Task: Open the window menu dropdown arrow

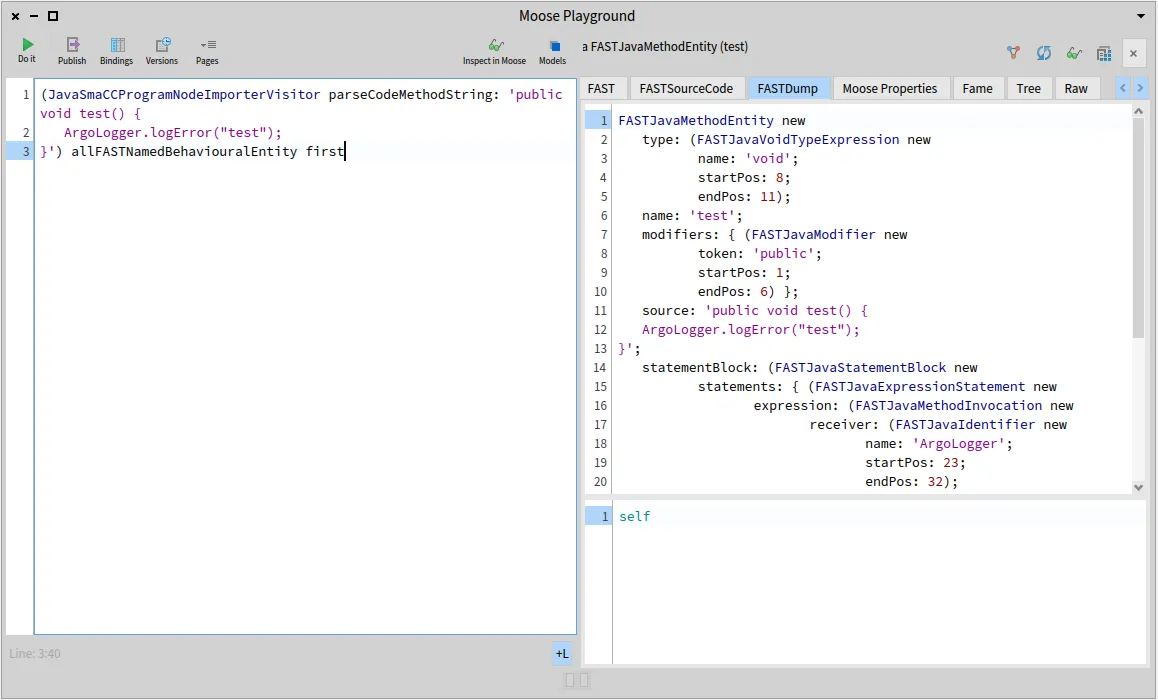Action: [1141, 16]
